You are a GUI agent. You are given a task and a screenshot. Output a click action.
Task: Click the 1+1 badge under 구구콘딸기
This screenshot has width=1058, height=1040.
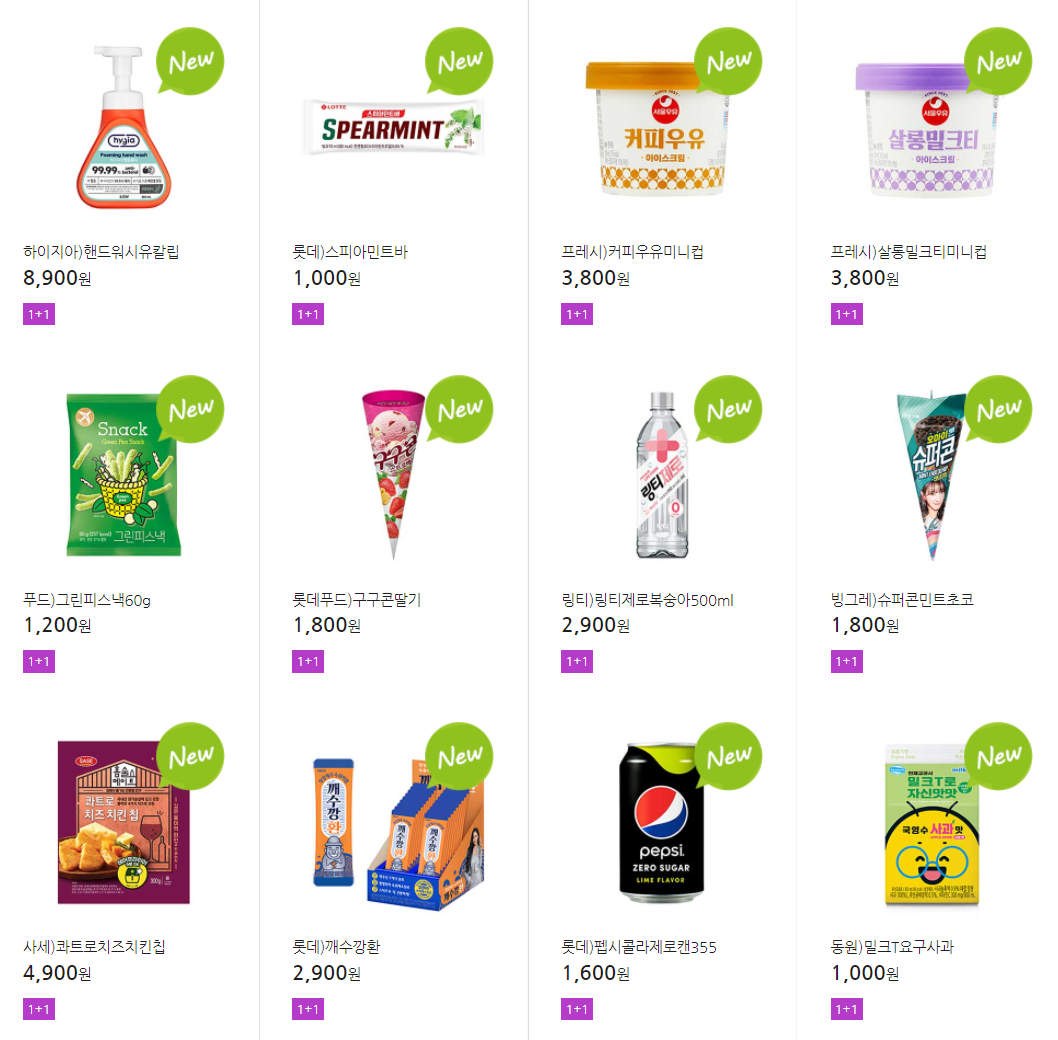(x=308, y=661)
